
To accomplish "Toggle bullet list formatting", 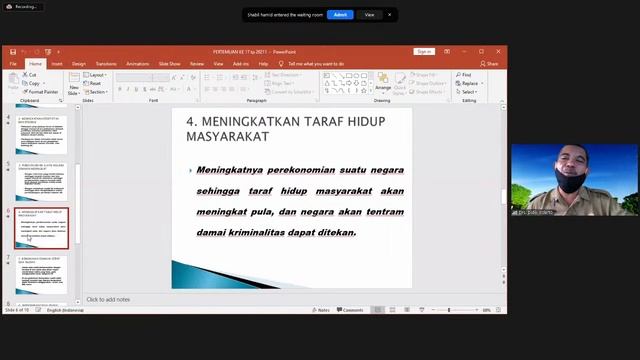I will click(x=208, y=77).
